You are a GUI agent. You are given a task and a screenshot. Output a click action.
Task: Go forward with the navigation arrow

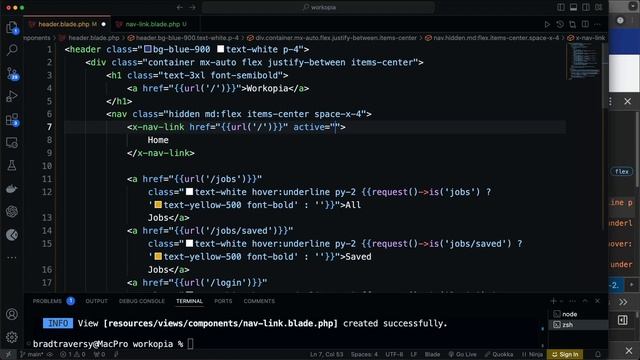tap(193, 7)
